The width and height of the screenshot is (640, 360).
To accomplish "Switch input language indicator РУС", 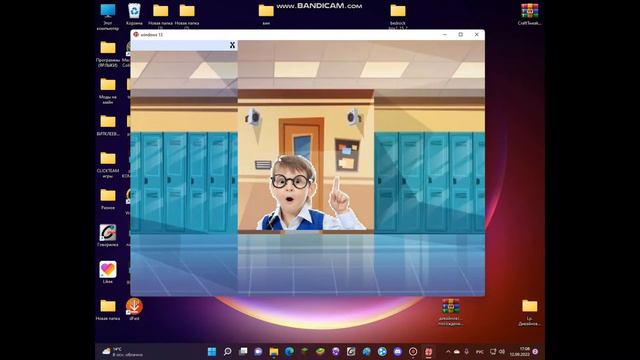I will (480, 351).
